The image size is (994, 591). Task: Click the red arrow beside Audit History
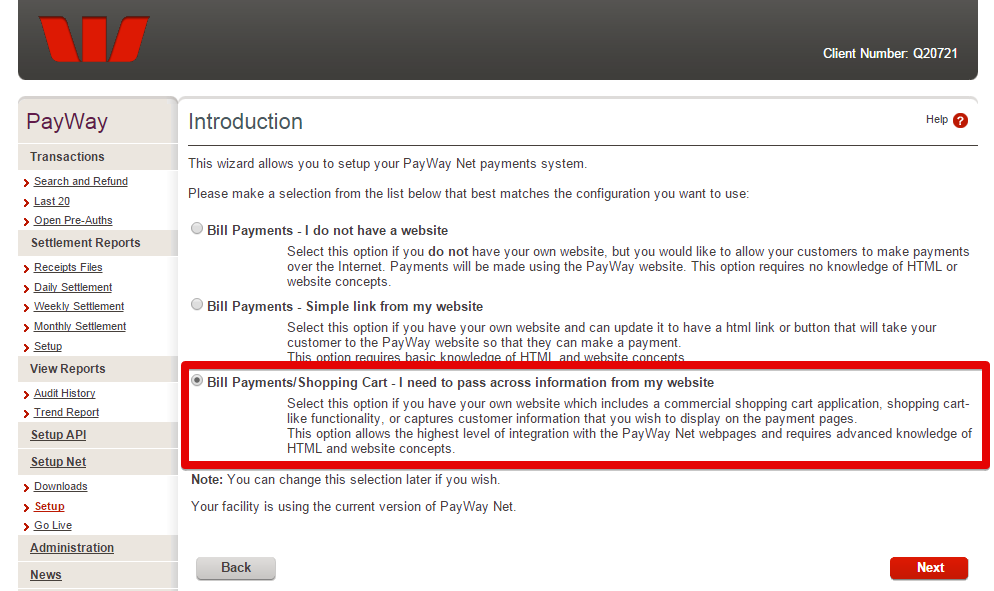[26, 394]
